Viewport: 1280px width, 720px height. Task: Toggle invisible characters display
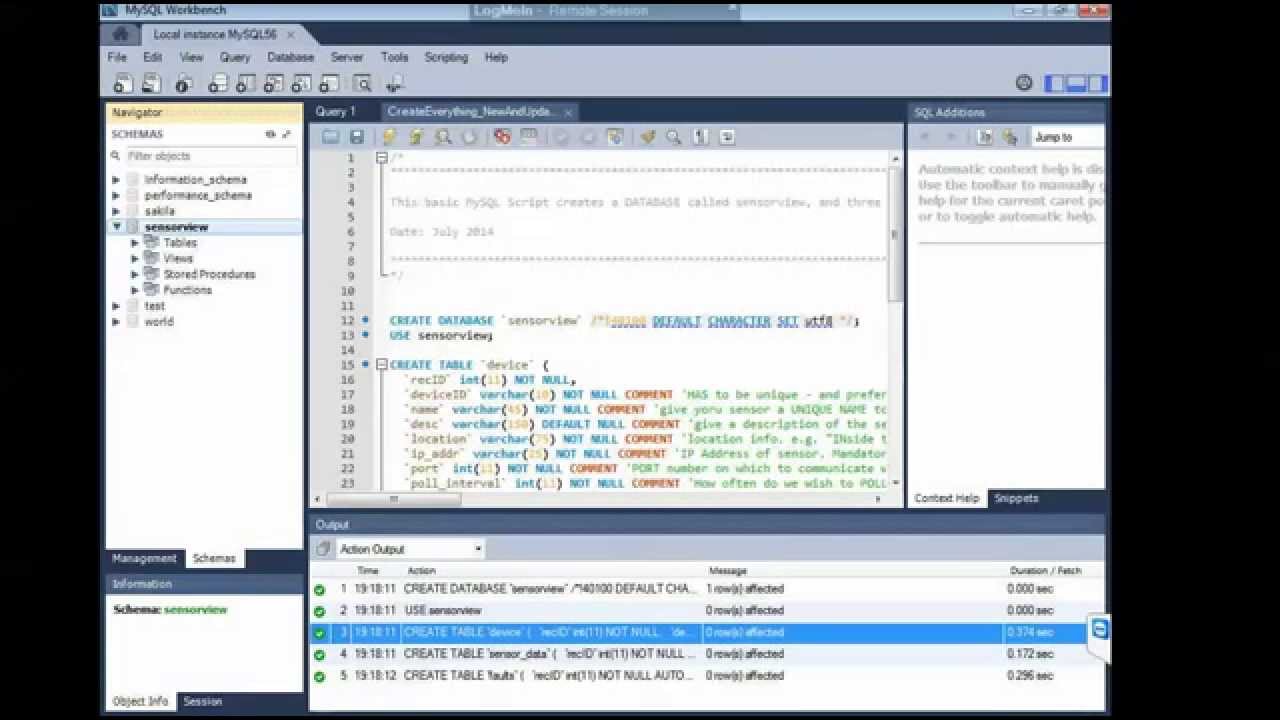click(x=701, y=137)
